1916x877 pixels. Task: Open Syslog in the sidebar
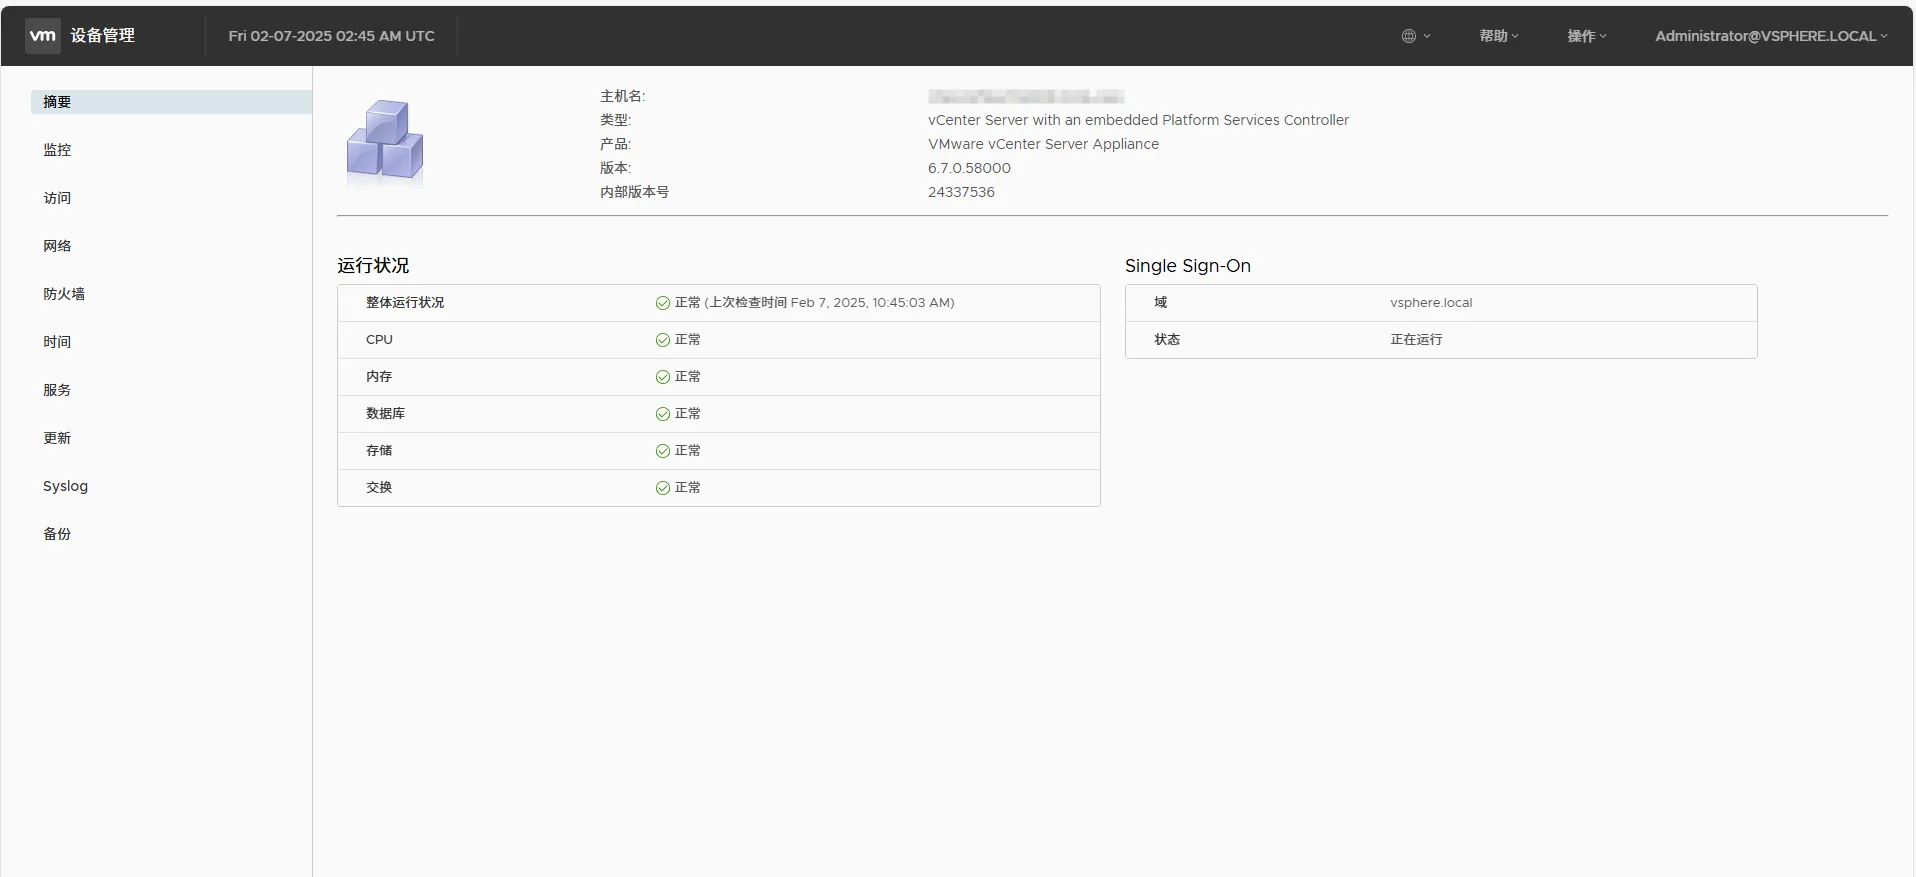pos(65,486)
